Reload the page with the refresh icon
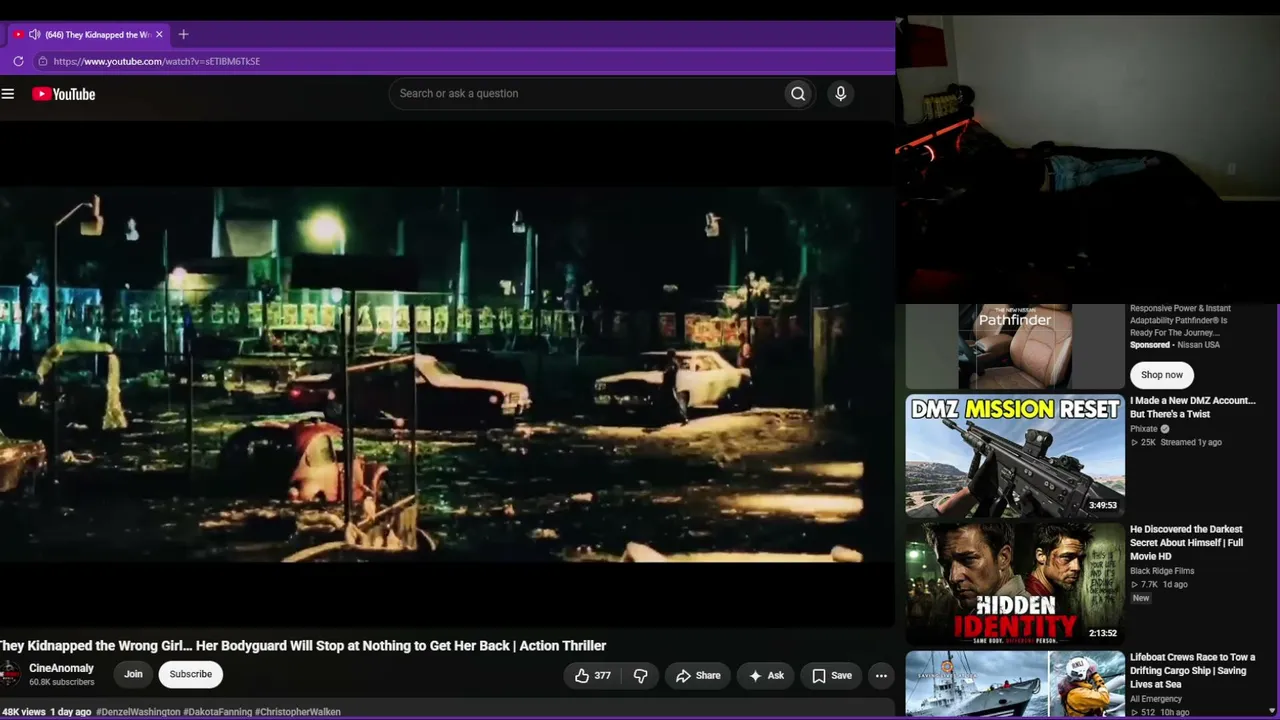 click(x=18, y=61)
